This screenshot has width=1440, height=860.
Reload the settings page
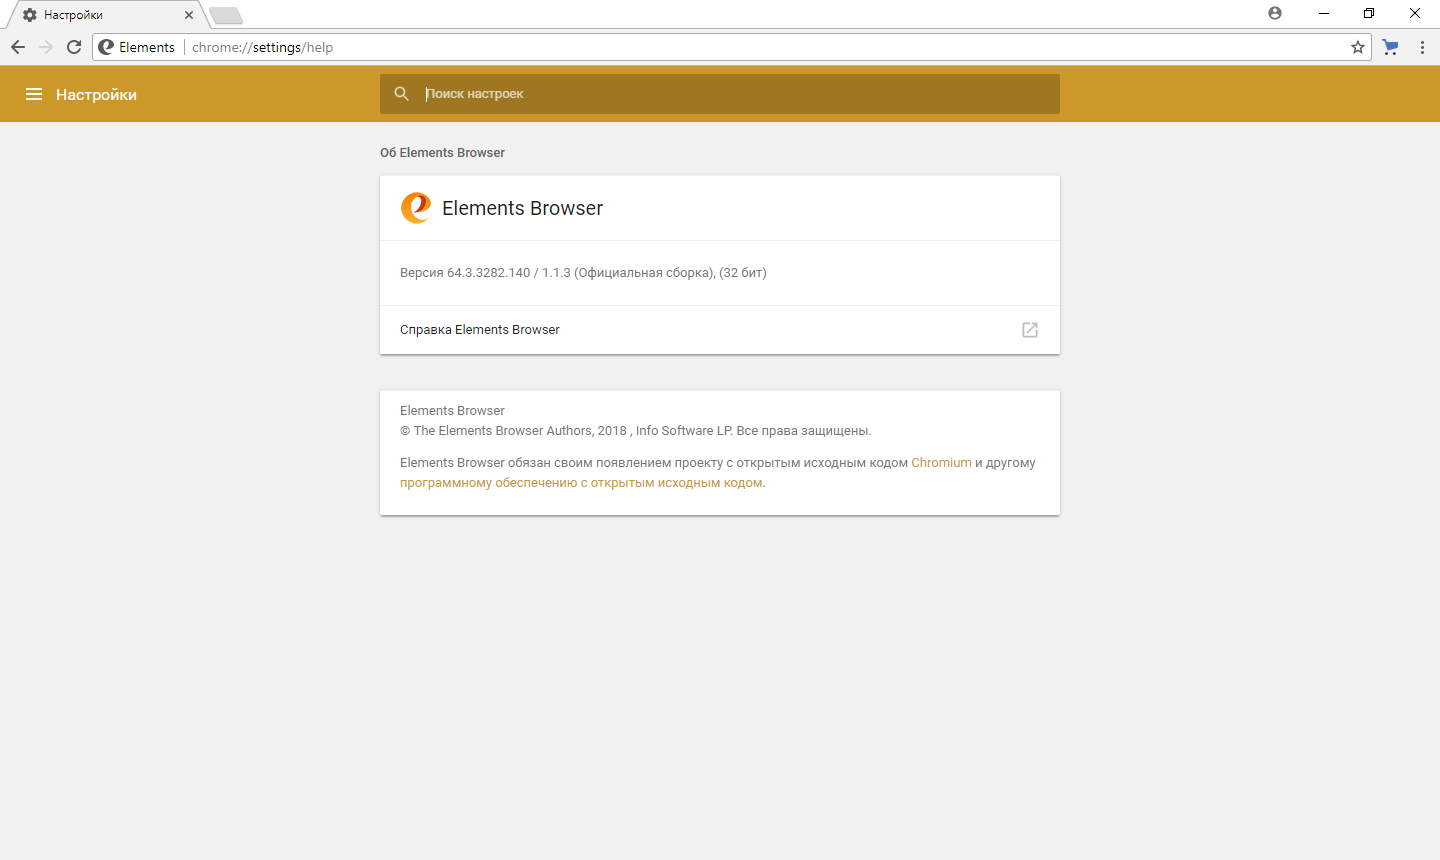[74, 46]
